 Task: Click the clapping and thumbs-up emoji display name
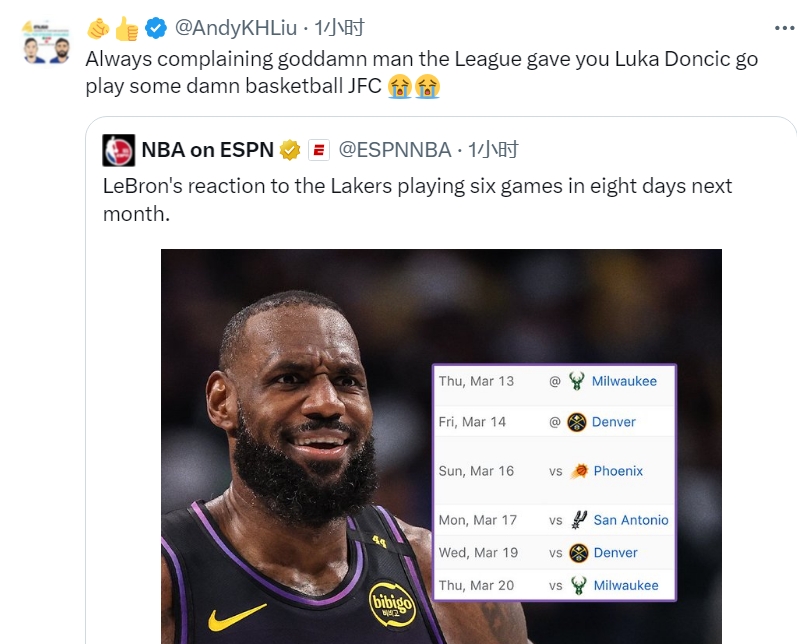click(112, 27)
